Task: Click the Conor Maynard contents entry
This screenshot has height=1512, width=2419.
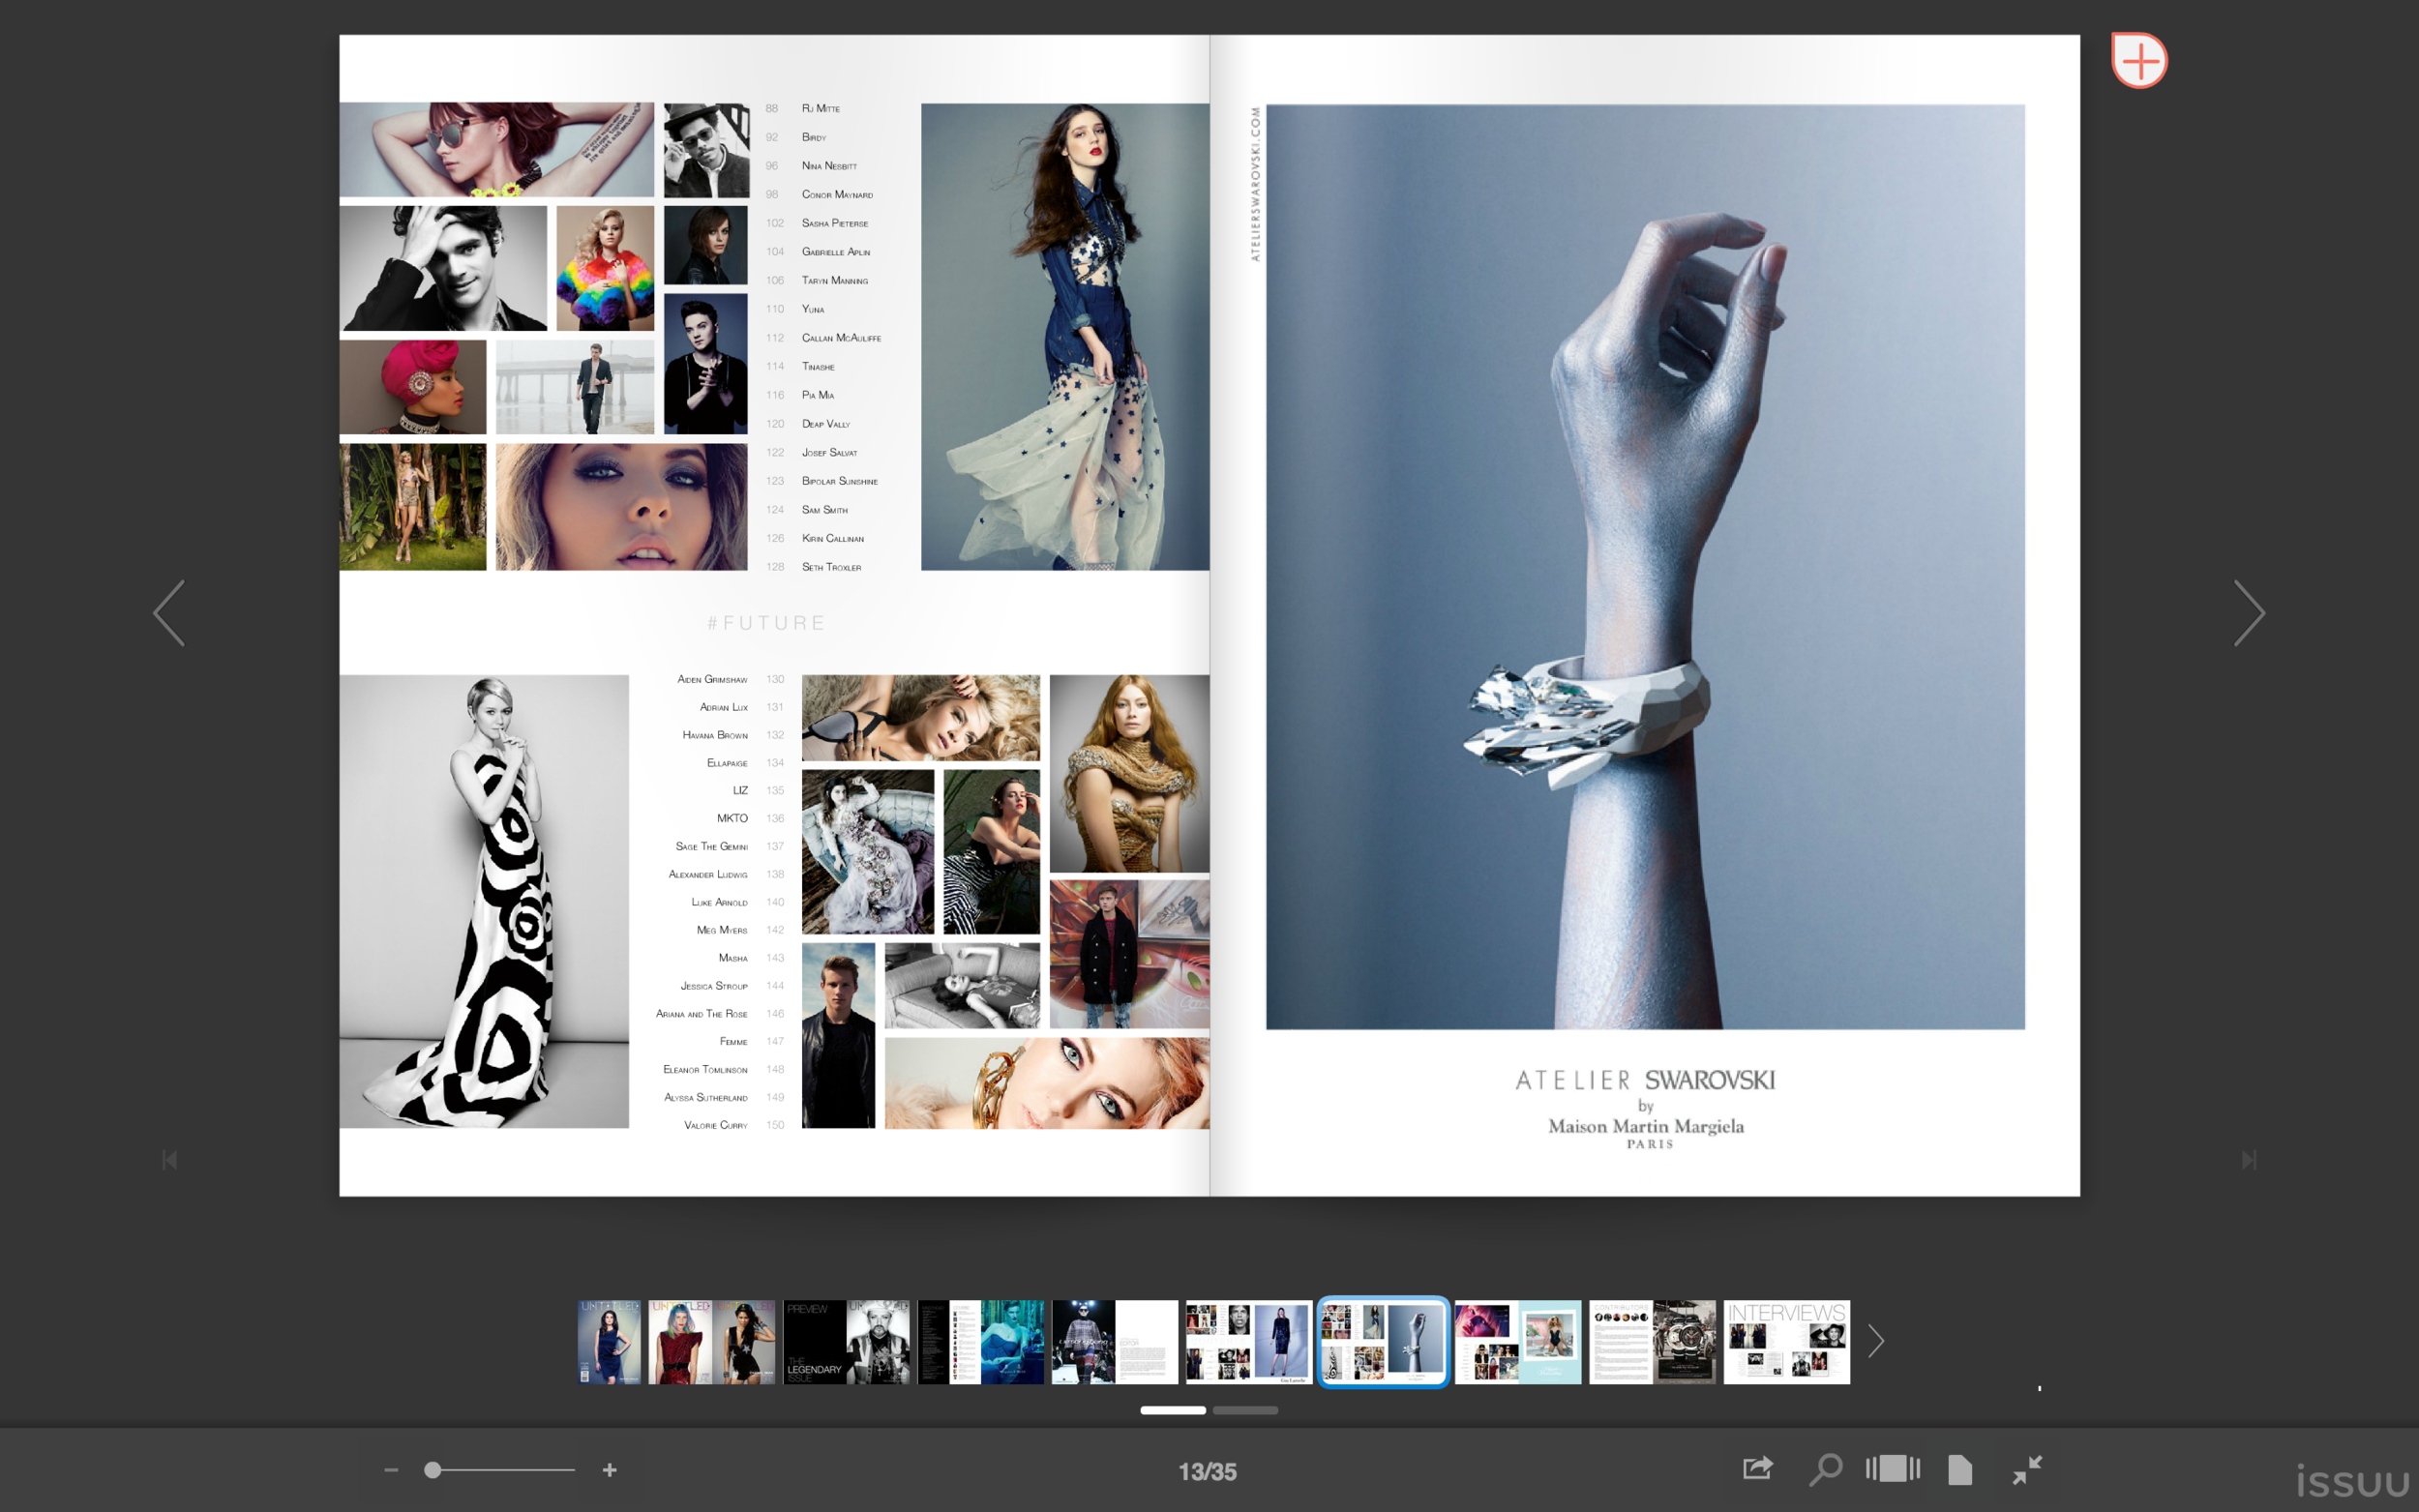Action: pyautogui.click(x=837, y=194)
